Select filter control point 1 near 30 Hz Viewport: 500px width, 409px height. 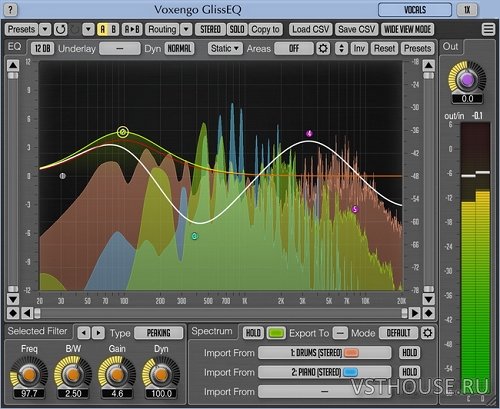pos(62,176)
